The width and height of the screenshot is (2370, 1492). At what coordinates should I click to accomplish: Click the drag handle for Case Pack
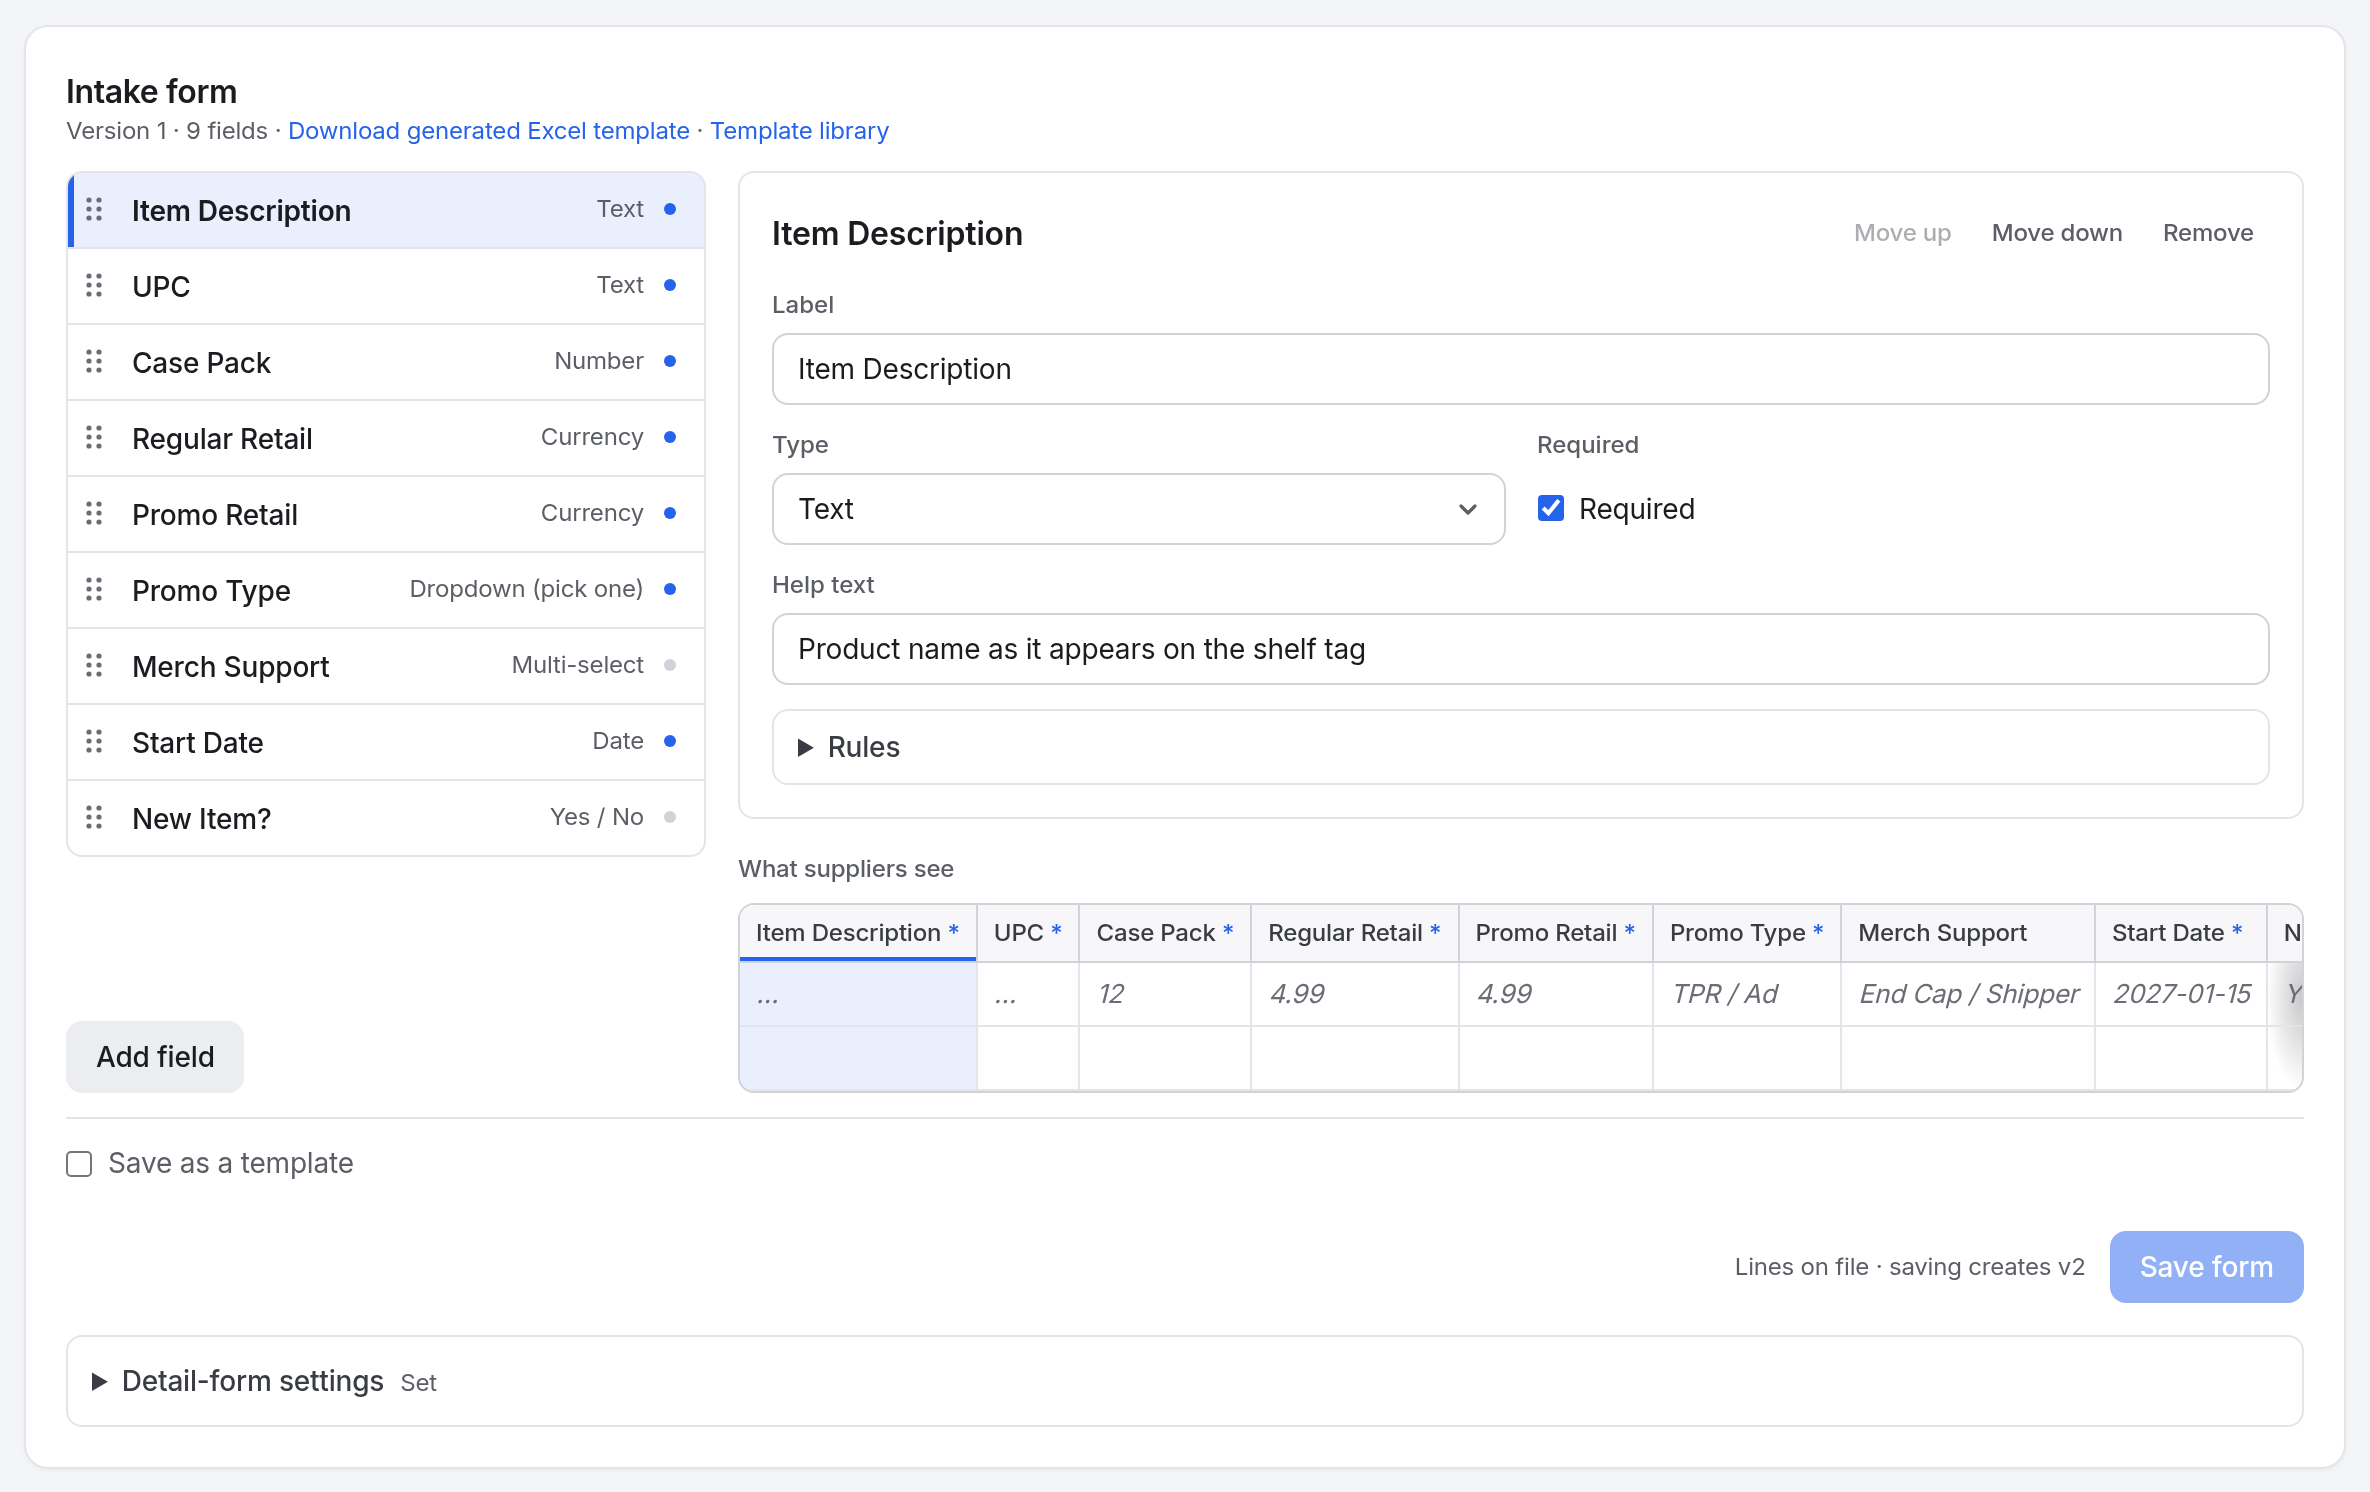pyautogui.click(x=94, y=362)
